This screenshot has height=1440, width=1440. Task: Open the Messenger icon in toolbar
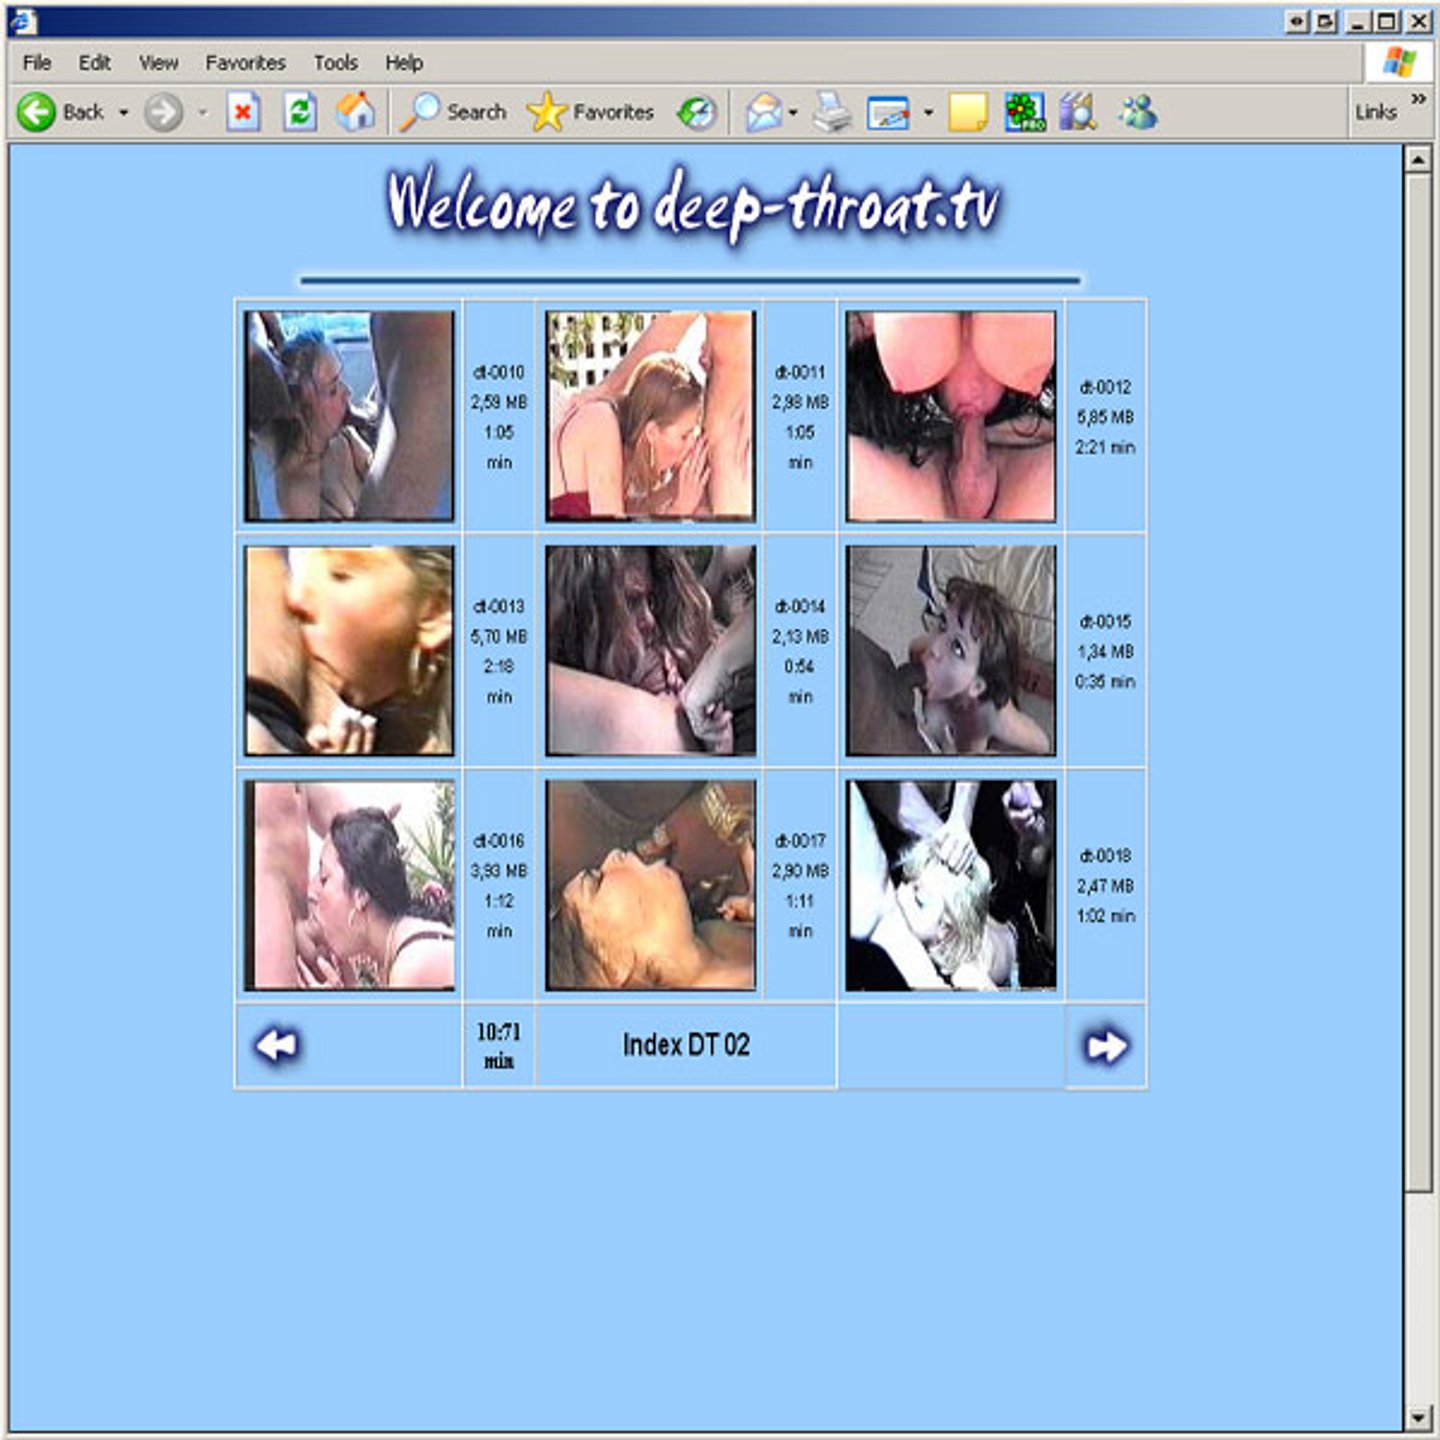point(1138,112)
